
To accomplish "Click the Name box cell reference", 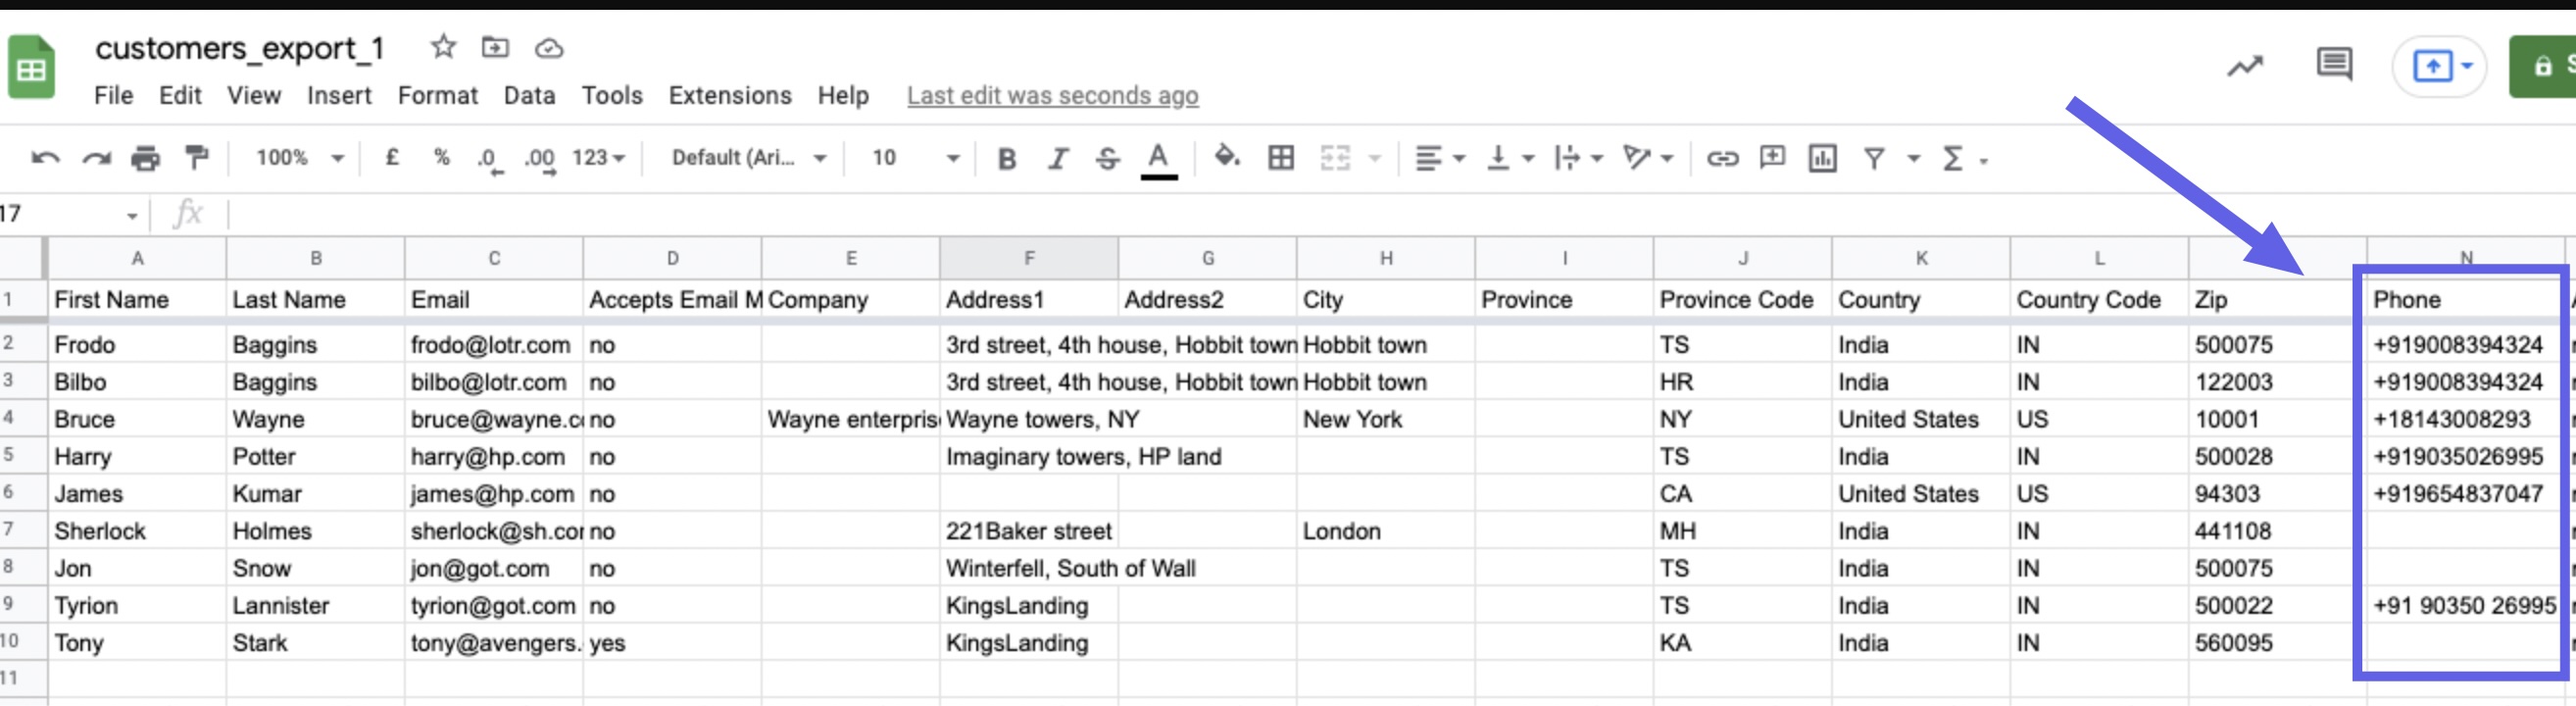I will [68, 214].
